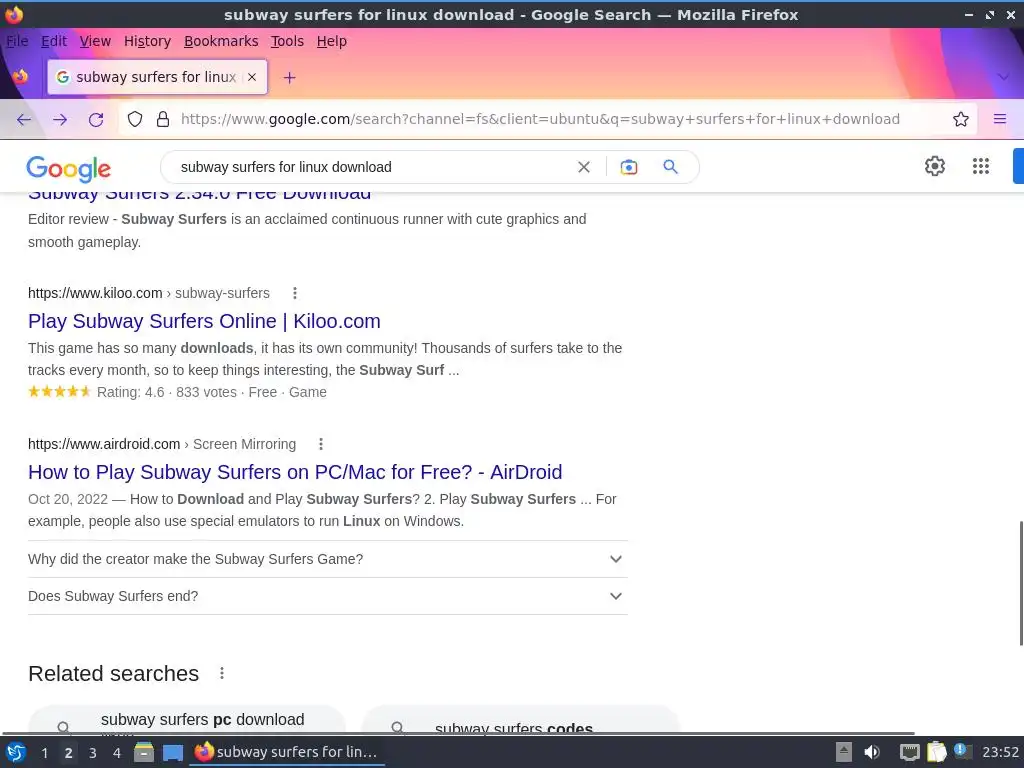Click the padlock site security icon
The width and height of the screenshot is (1024, 768).
coord(163,119)
